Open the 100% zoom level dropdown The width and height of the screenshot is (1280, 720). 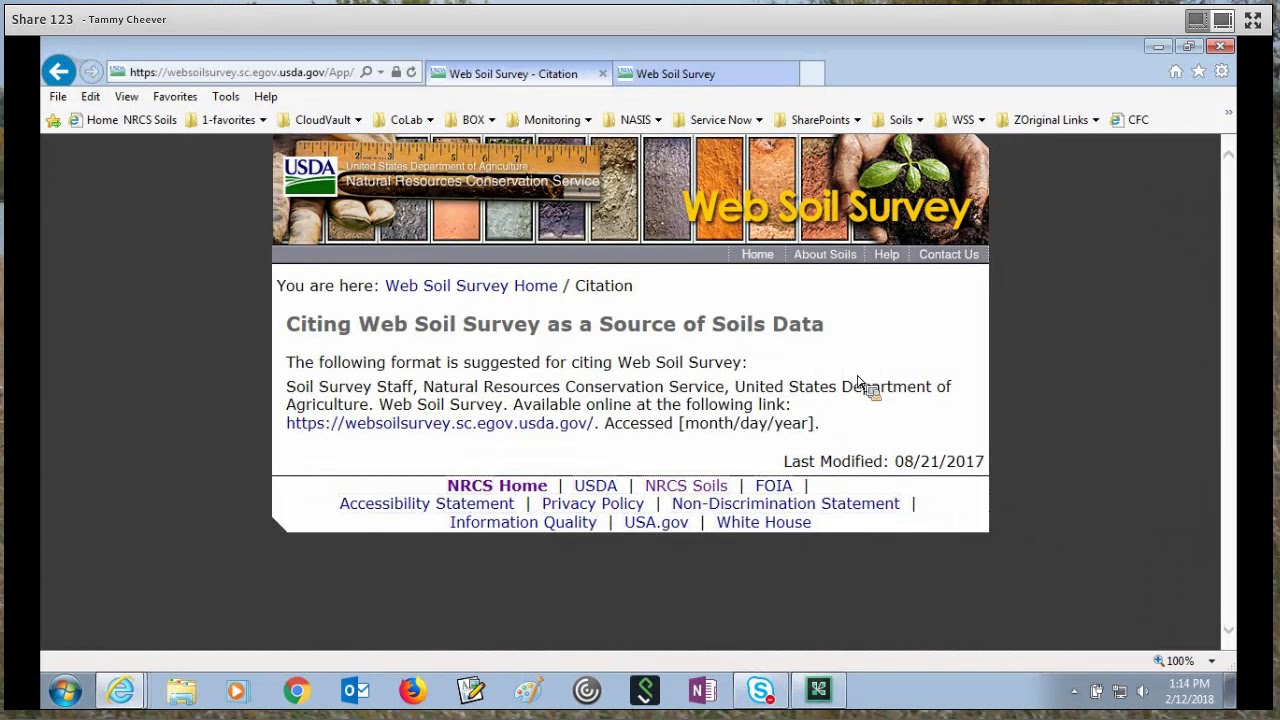(x=1211, y=661)
